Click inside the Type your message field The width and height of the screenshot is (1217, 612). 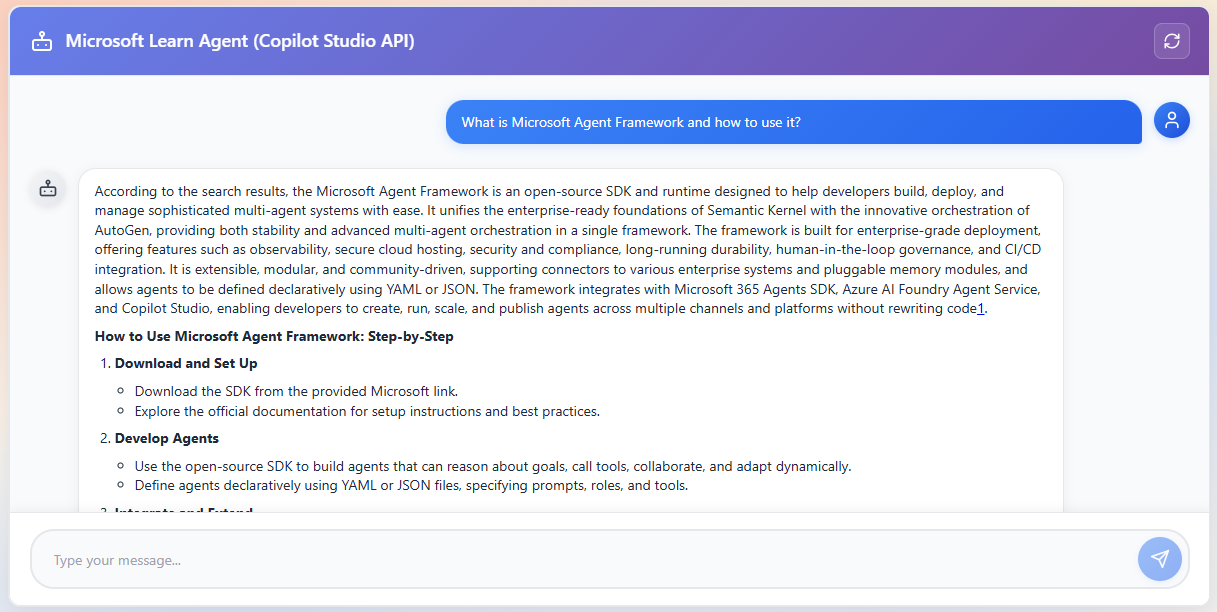400,559
